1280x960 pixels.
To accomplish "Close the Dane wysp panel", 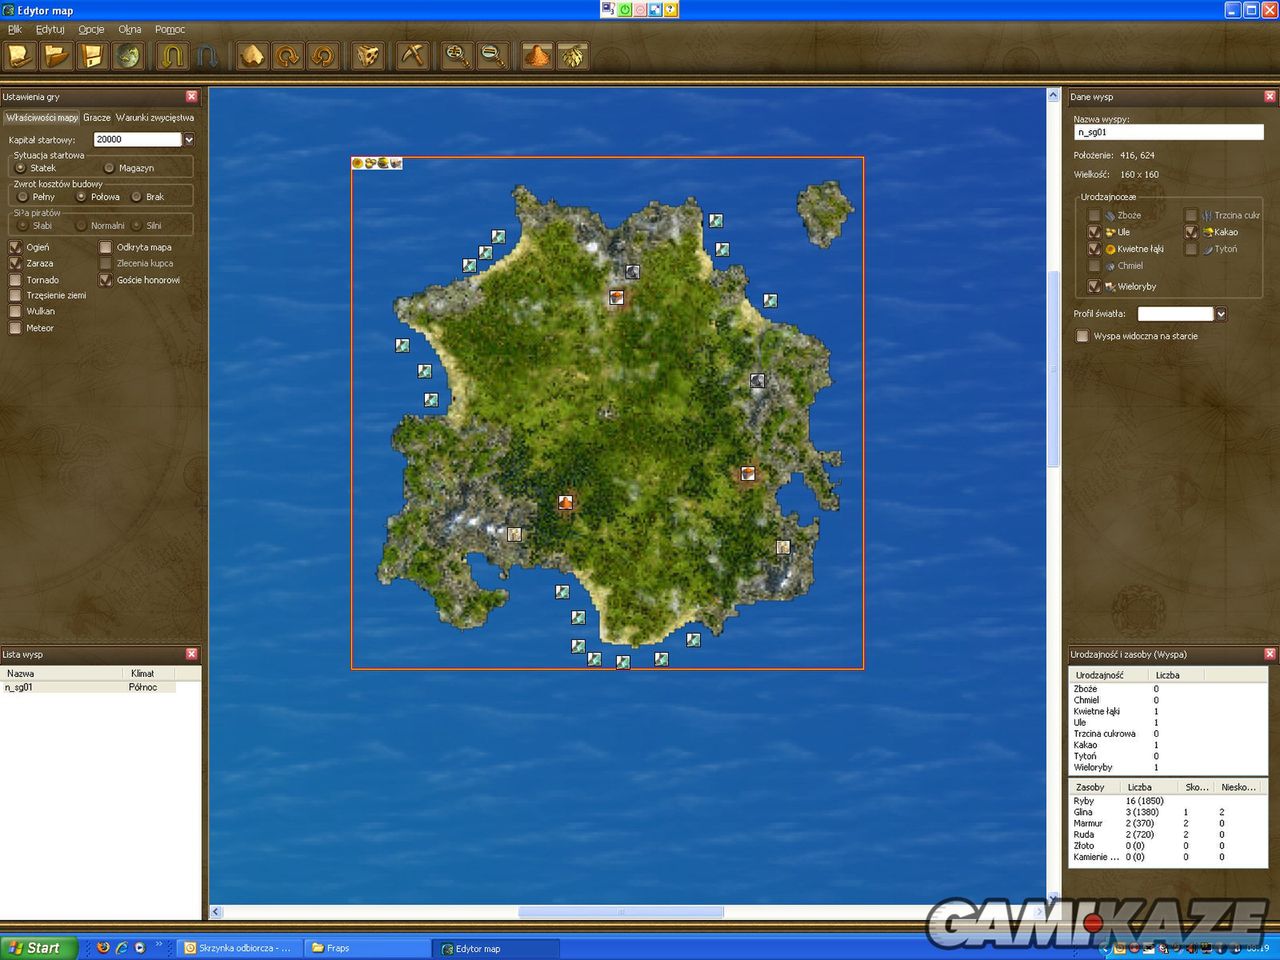I will (1270, 97).
